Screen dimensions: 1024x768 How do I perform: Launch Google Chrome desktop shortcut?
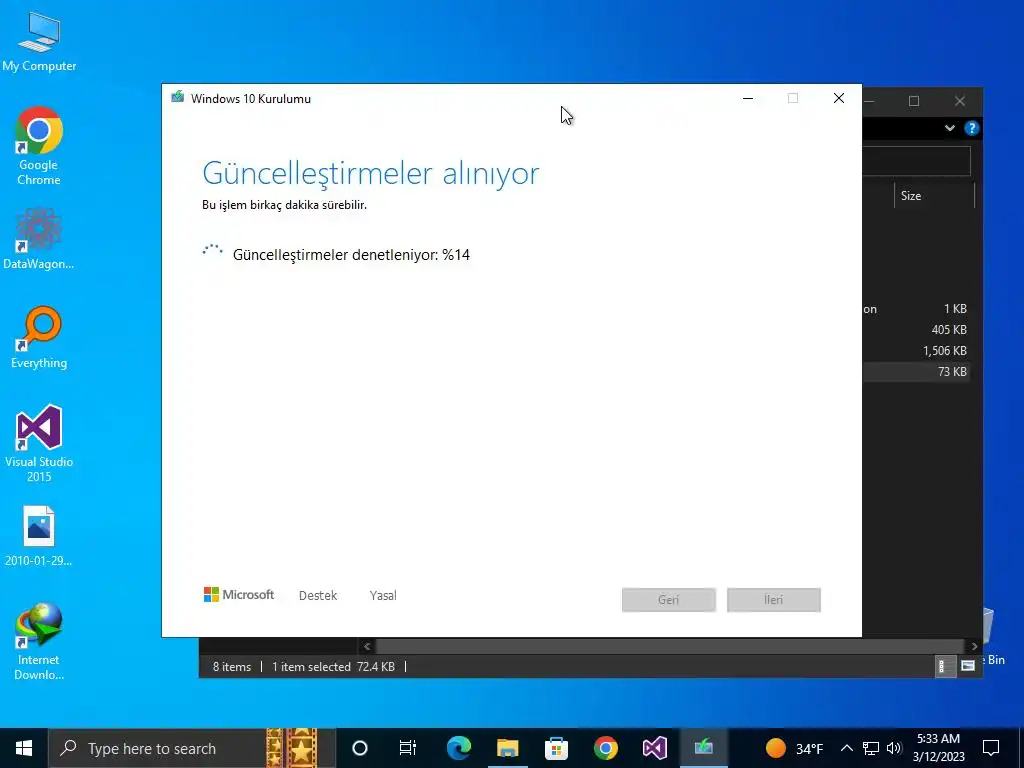point(39,146)
